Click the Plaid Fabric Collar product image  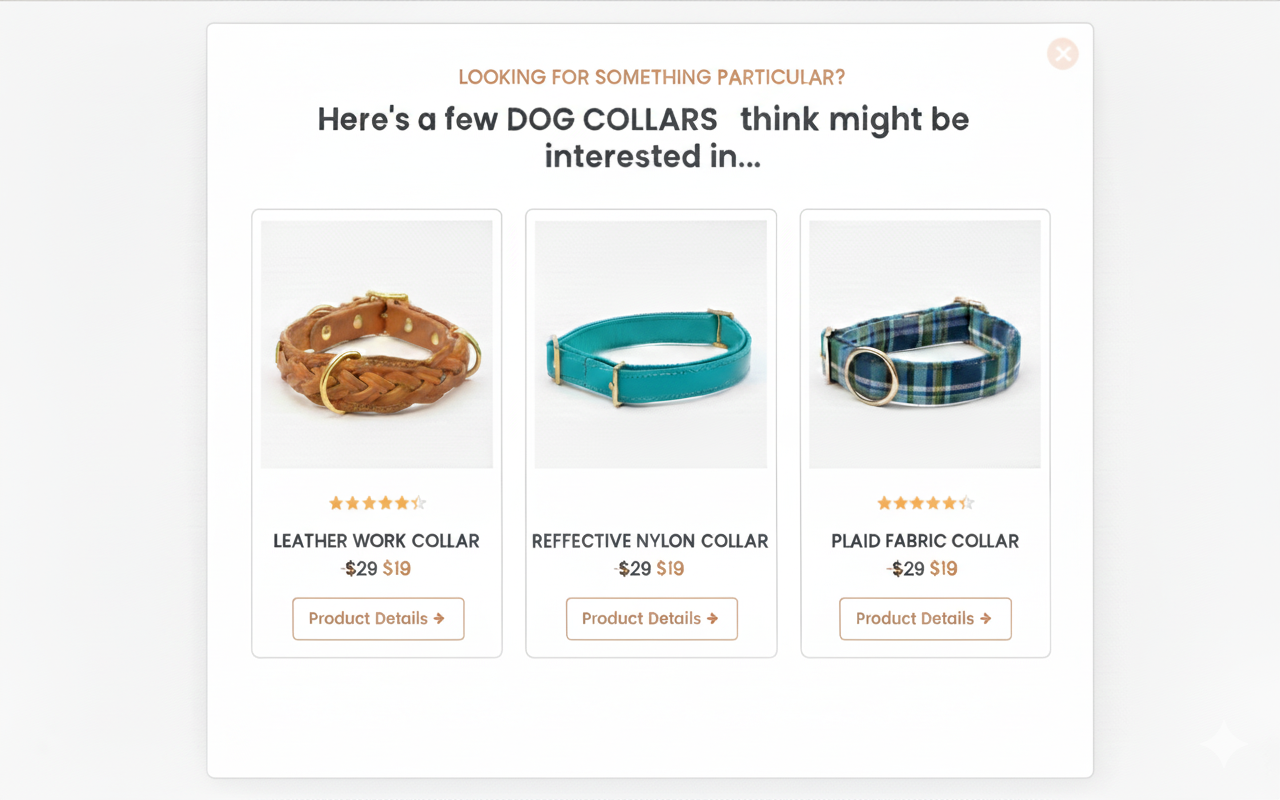coord(924,344)
